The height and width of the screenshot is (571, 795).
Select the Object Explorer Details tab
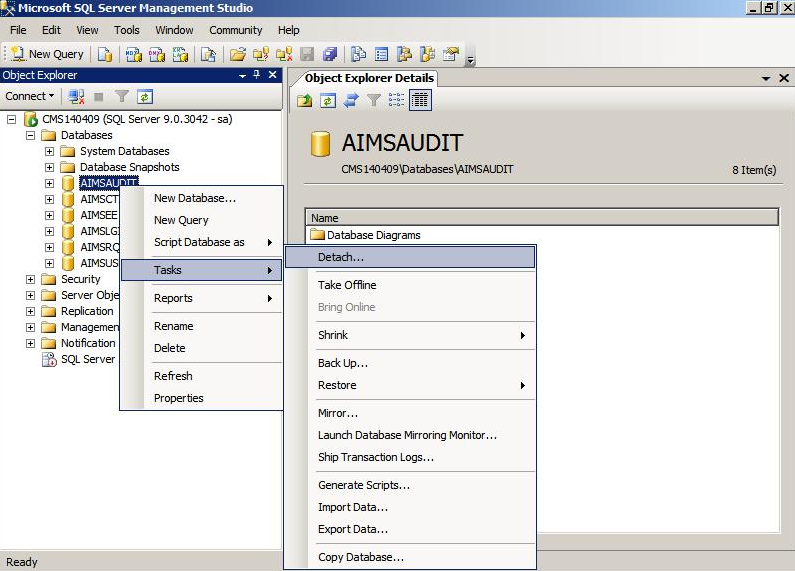coord(369,78)
